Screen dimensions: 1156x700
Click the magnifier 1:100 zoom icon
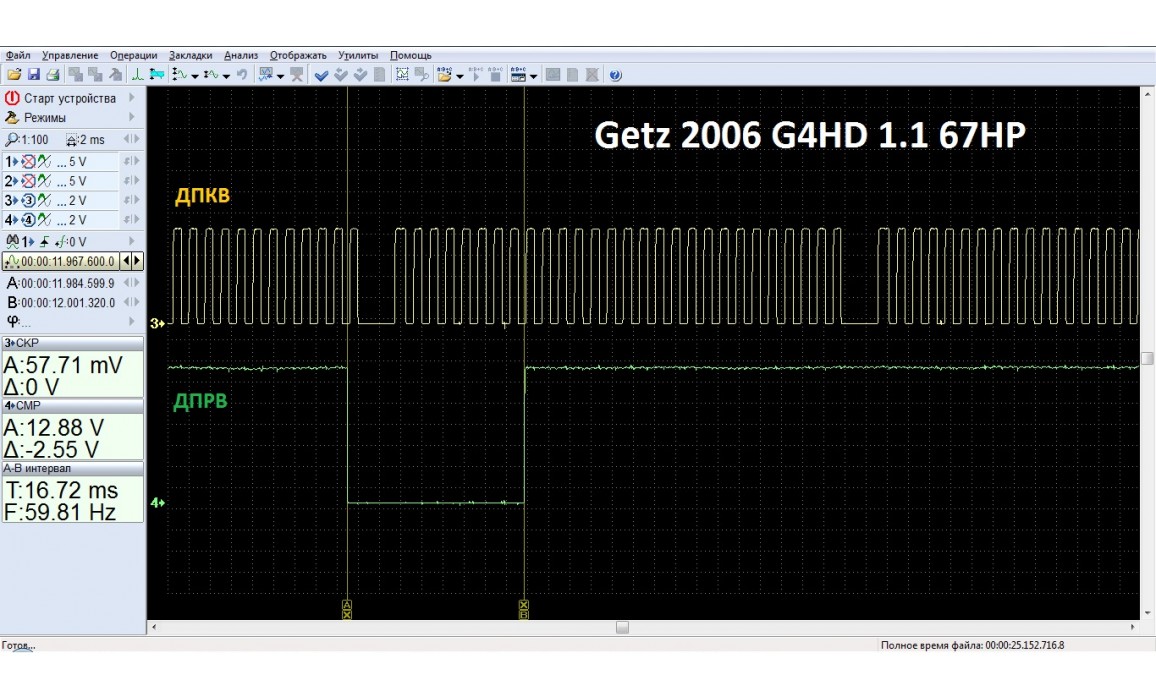(x=12, y=140)
